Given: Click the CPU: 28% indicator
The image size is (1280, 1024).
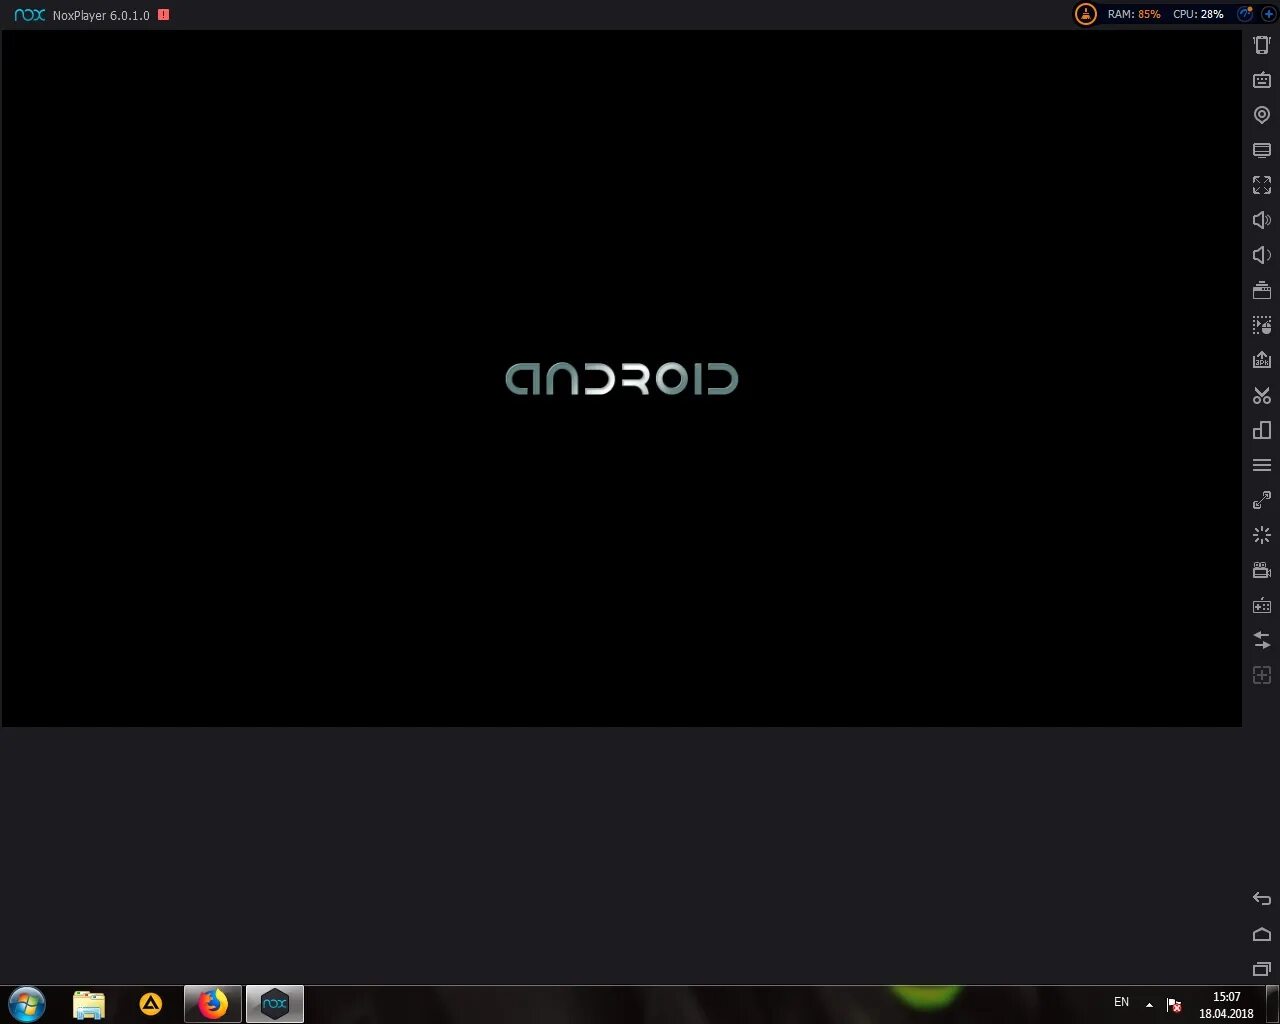Looking at the screenshot, I should pos(1198,15).
